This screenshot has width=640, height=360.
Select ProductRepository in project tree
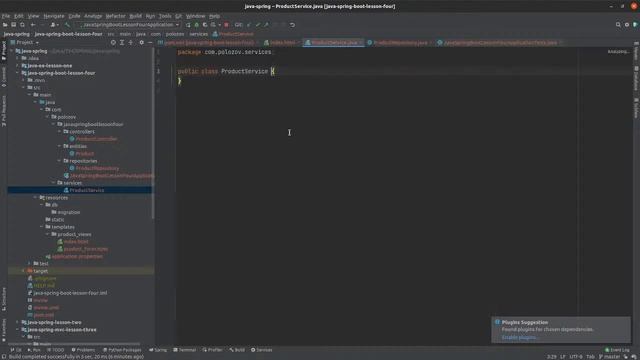97,169
